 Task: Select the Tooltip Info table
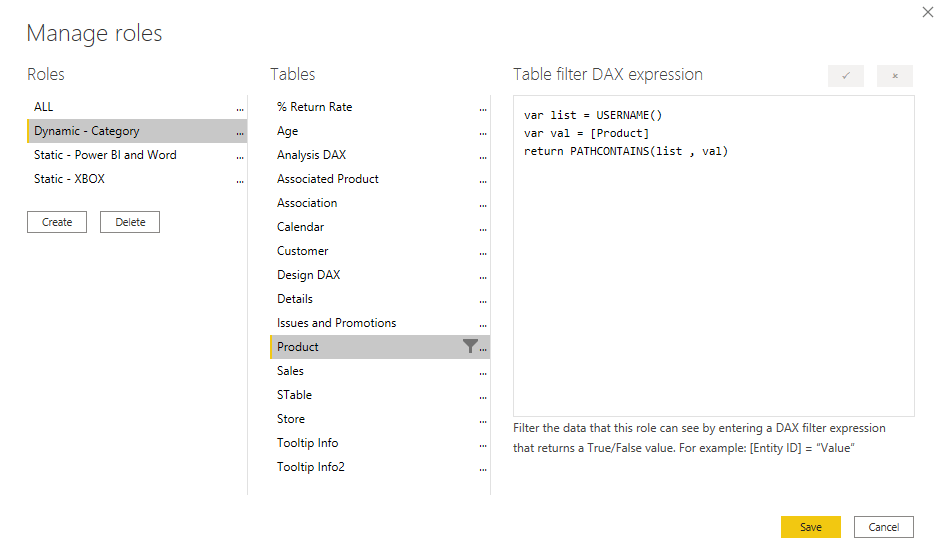point(380,442)
